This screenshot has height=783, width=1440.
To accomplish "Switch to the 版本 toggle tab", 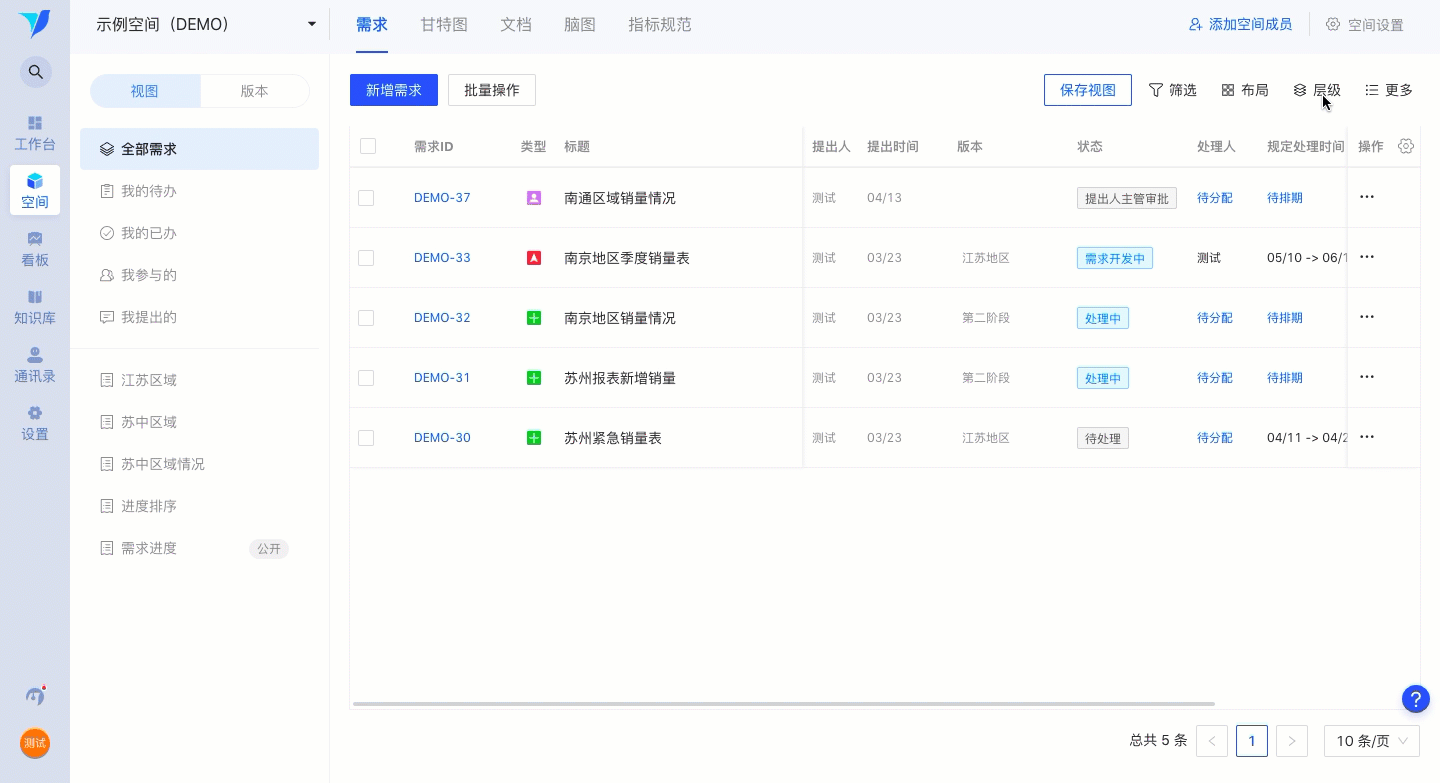I will 253,91.
